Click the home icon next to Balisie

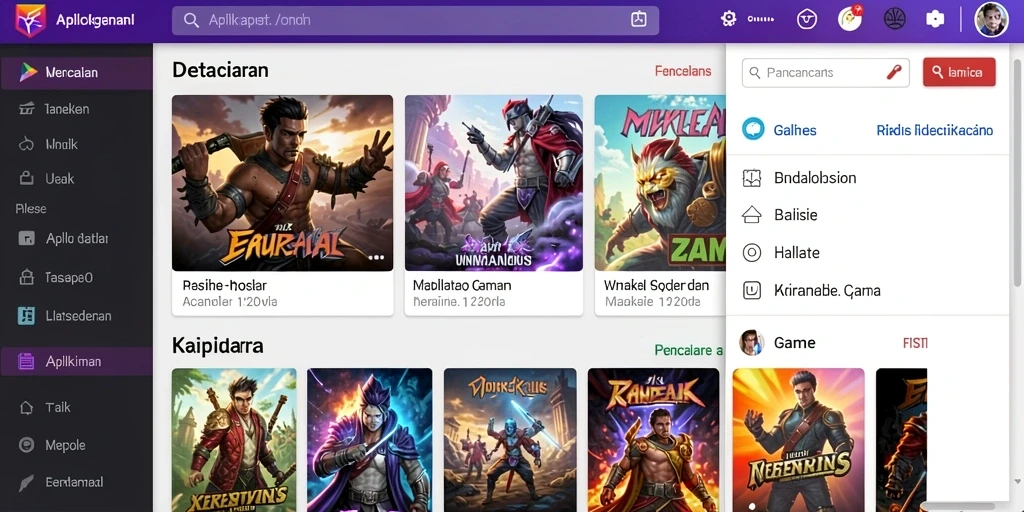pos(752,215)
